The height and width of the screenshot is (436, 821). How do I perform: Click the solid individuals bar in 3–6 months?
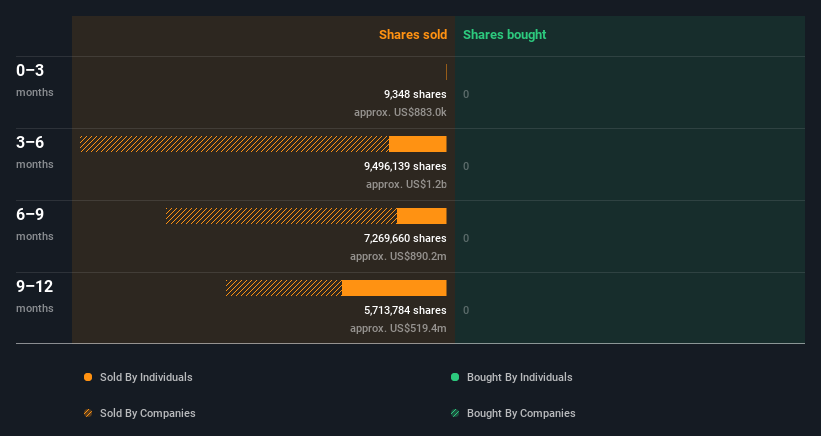[418, 144]
